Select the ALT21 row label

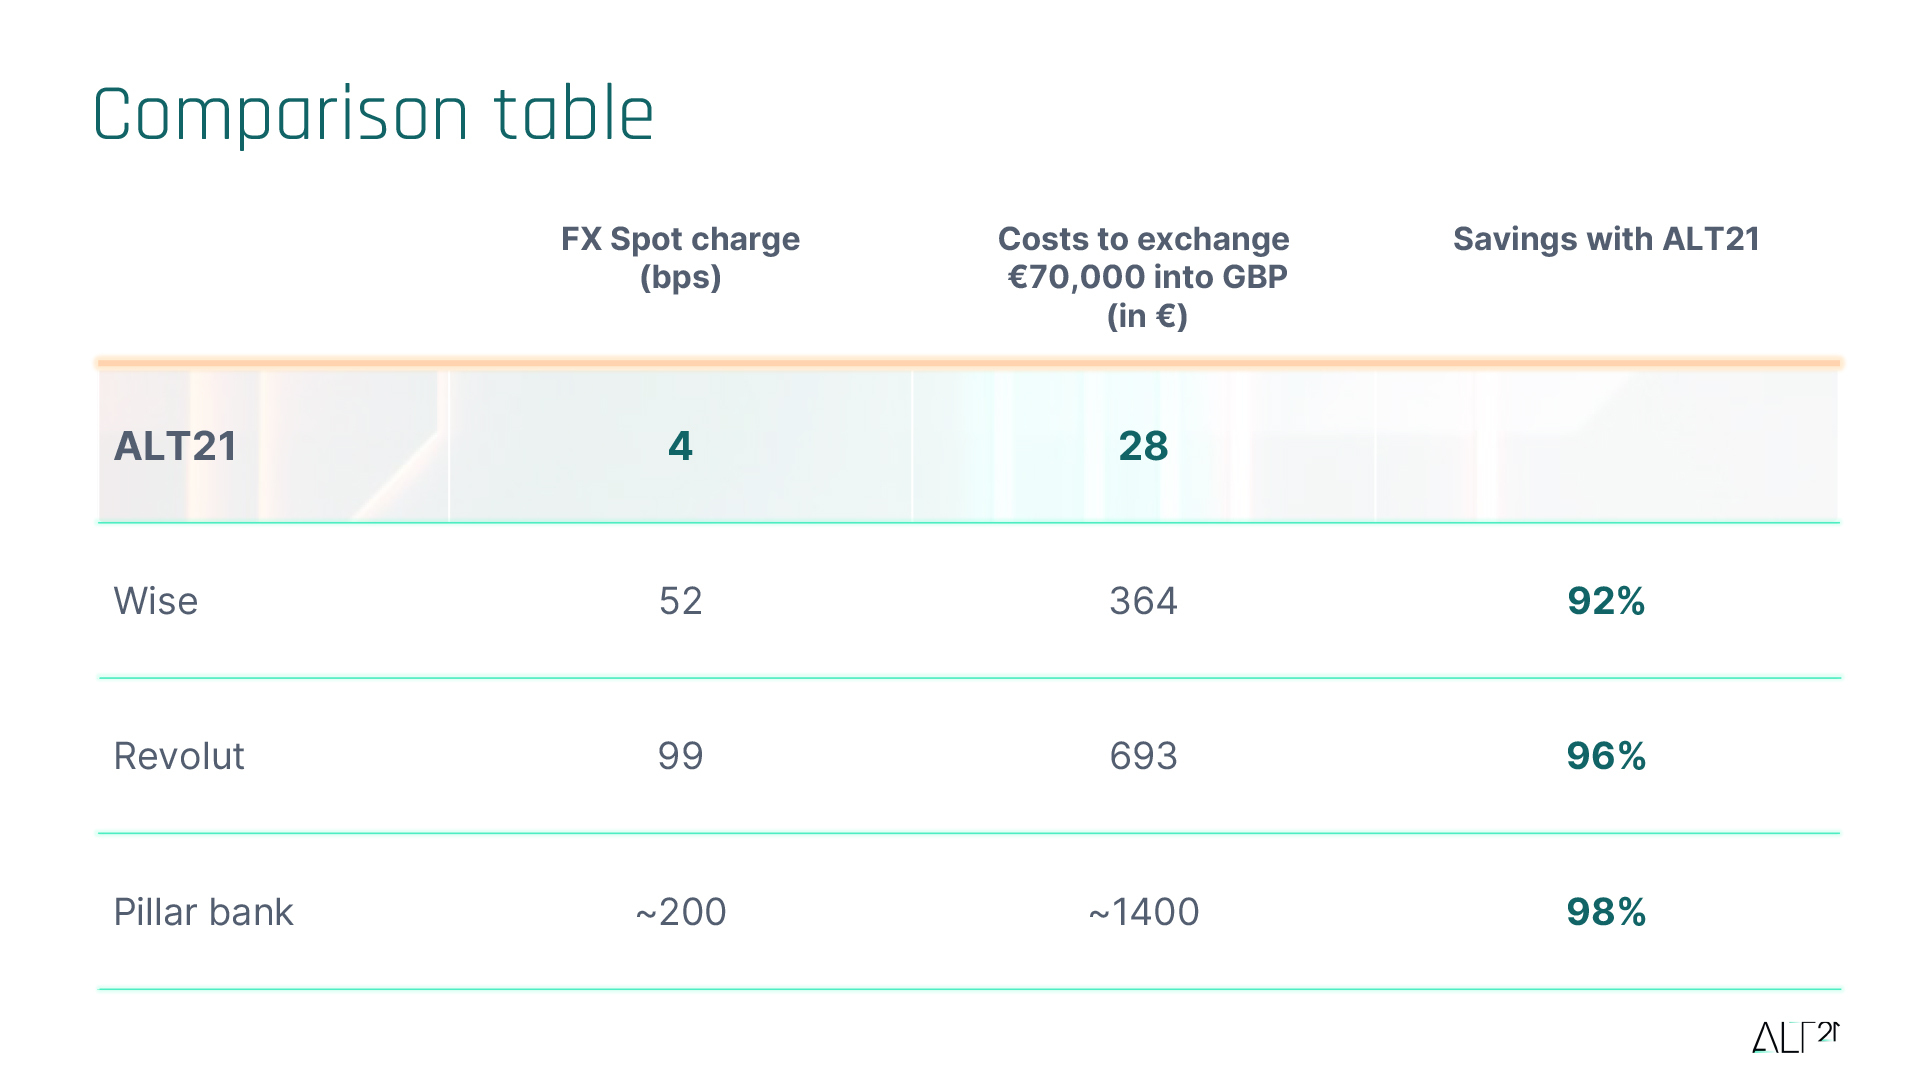[175, 446]
